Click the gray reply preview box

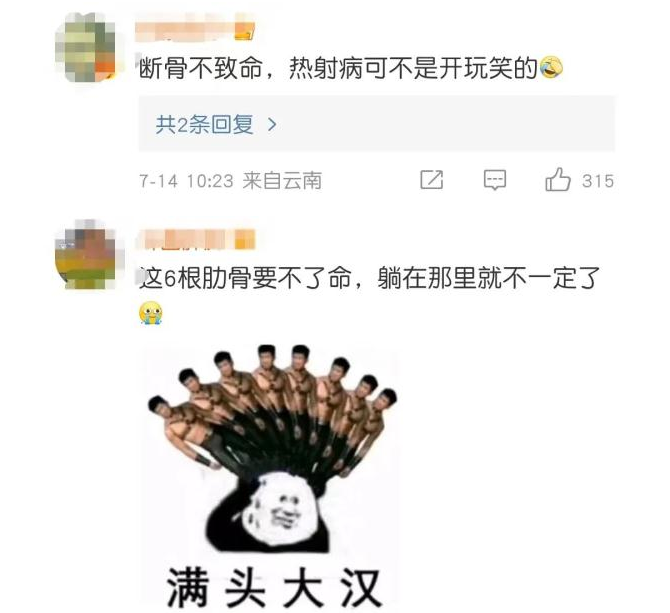coord(376,124)
